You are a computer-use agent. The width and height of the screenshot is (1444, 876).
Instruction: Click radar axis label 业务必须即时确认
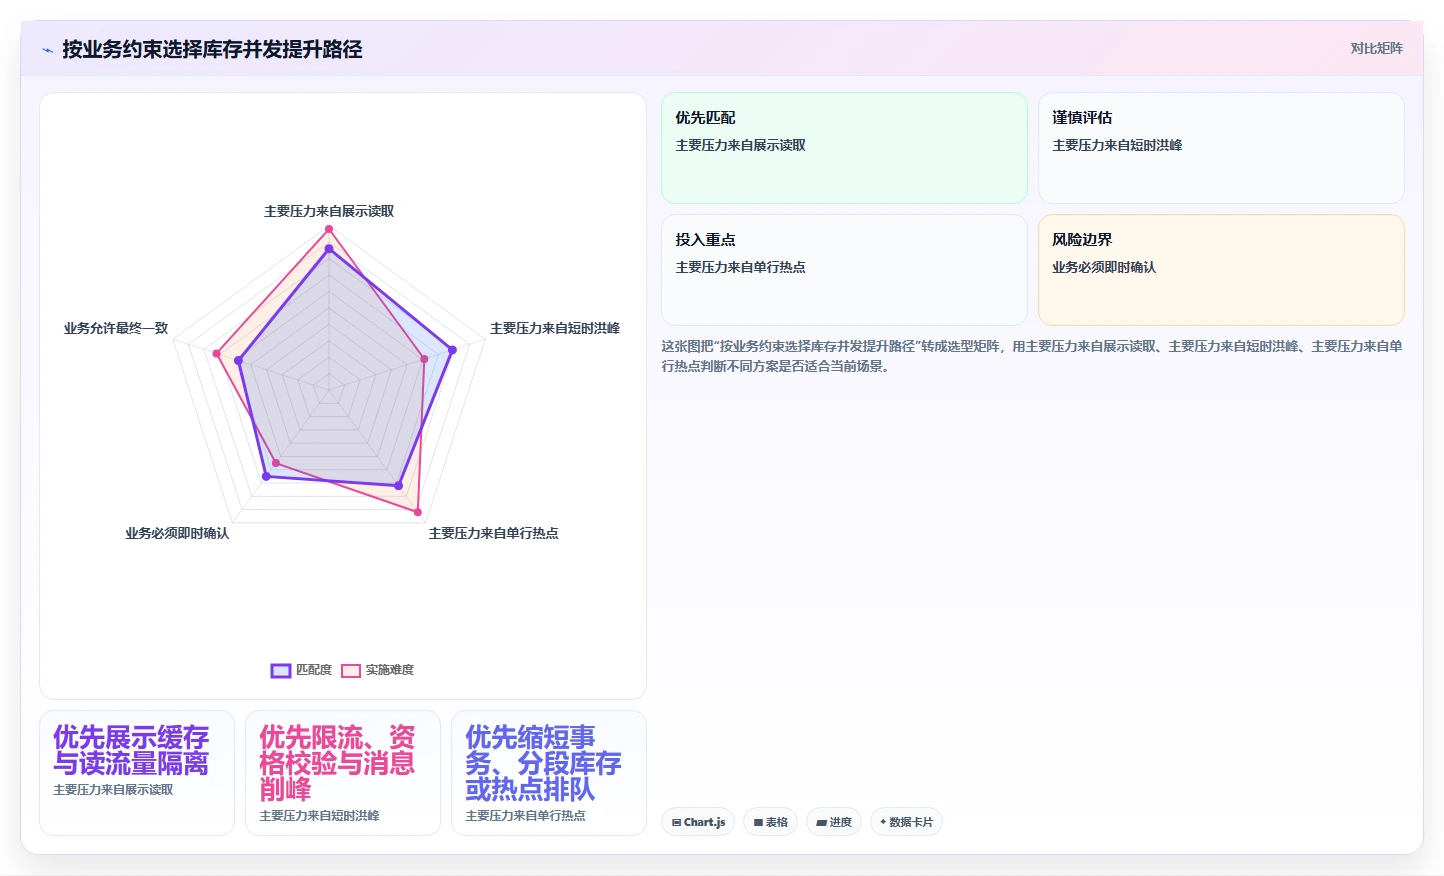point(177,533)
